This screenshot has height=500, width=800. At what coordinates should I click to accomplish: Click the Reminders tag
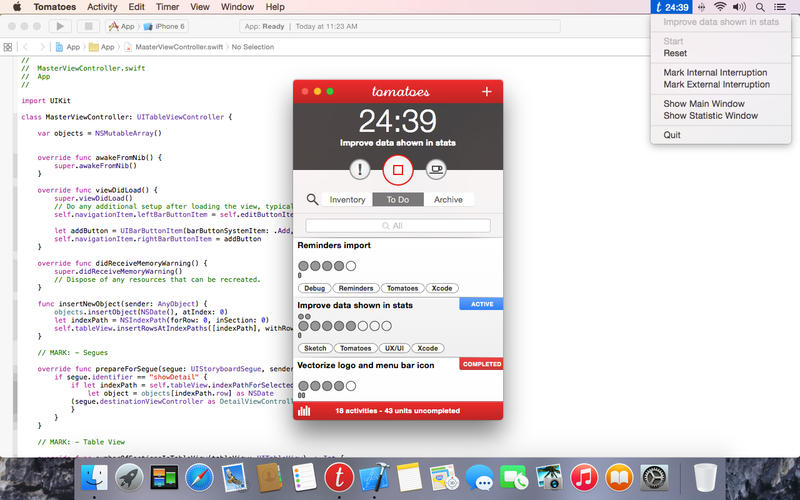coord(356,288)
